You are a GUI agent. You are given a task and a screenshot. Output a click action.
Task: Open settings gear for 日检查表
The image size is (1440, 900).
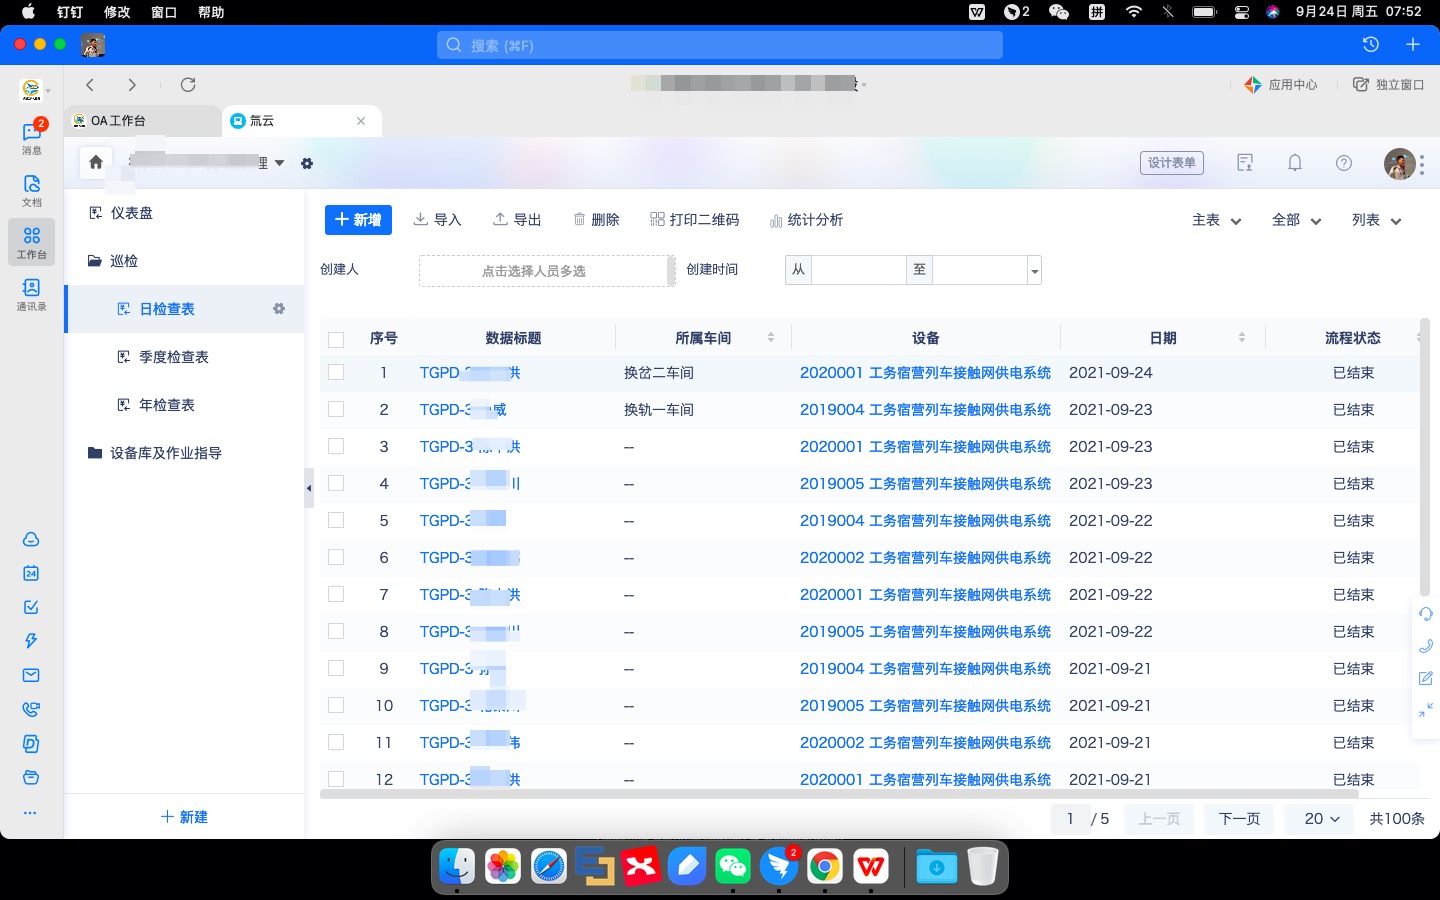[279, 309]
